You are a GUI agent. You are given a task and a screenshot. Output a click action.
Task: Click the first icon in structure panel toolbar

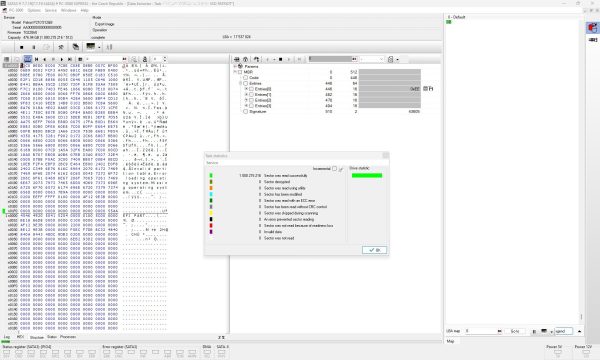point(236,59)
